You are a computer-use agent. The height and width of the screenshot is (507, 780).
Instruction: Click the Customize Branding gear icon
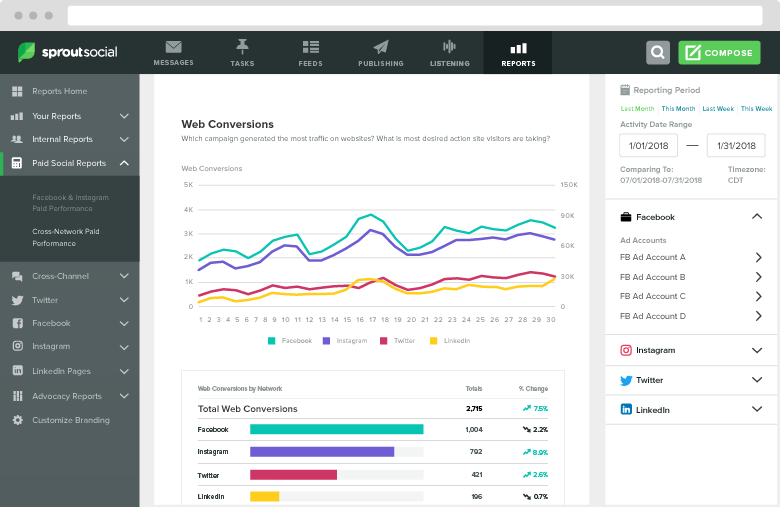[x=17, y=420]
